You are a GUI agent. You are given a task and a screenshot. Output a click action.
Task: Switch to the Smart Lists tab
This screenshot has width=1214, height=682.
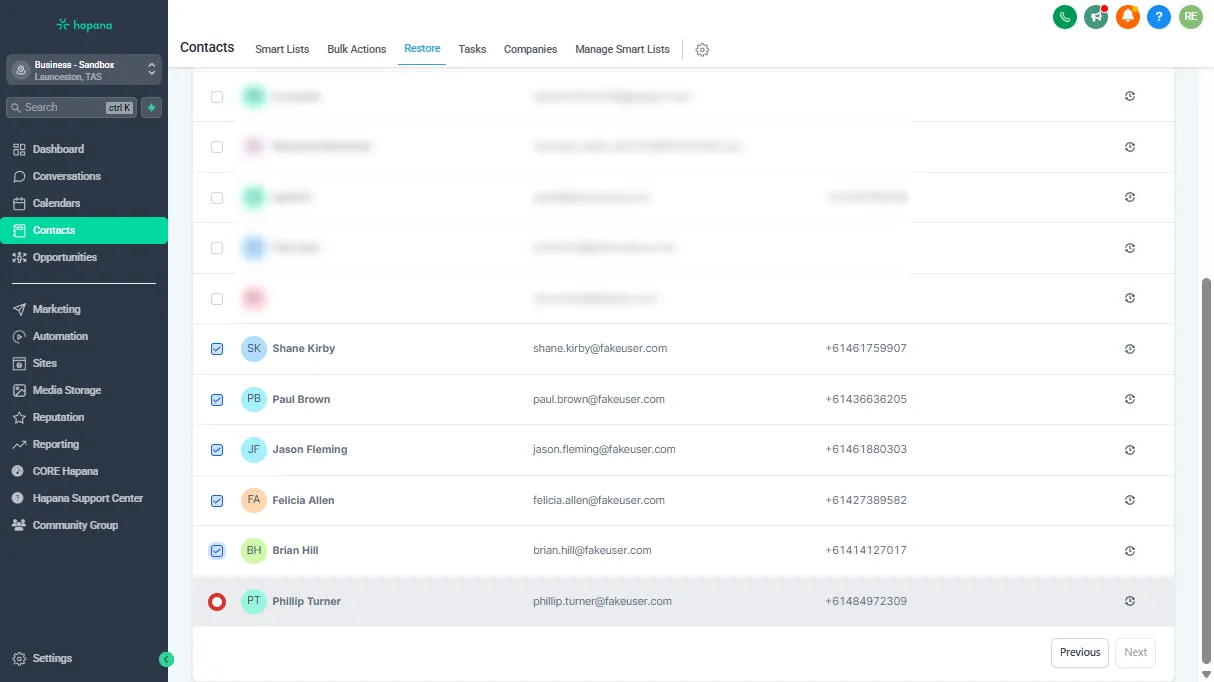[x=282, y=49]
